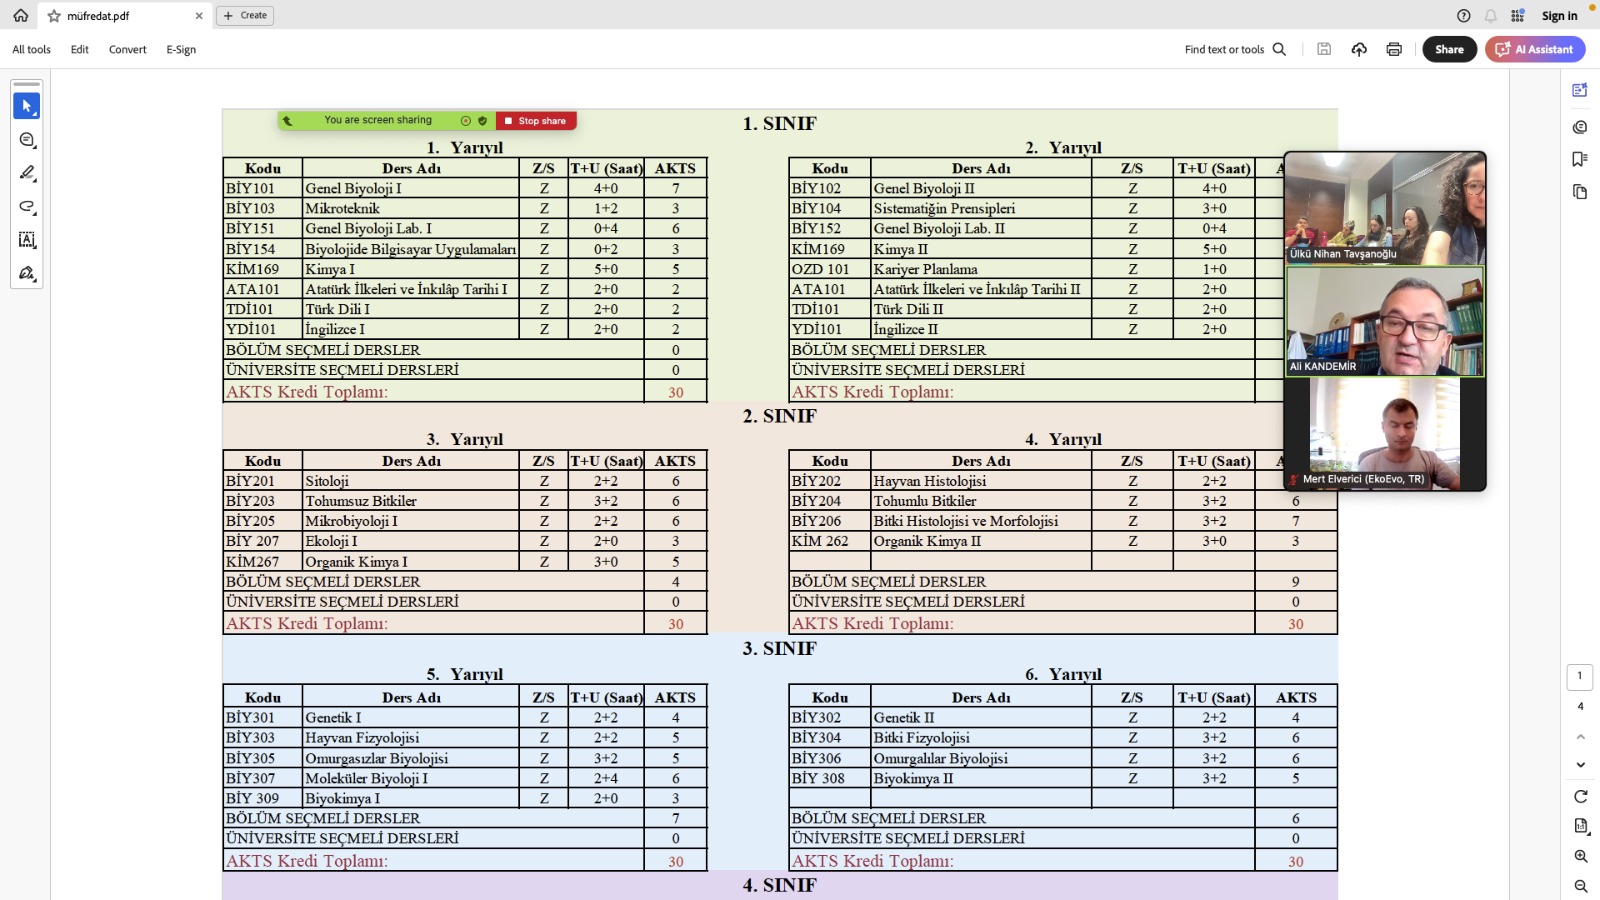This screenshot has height=900, width=1600.
Task: Select the freehand draw tool
Action: point(27,207)
